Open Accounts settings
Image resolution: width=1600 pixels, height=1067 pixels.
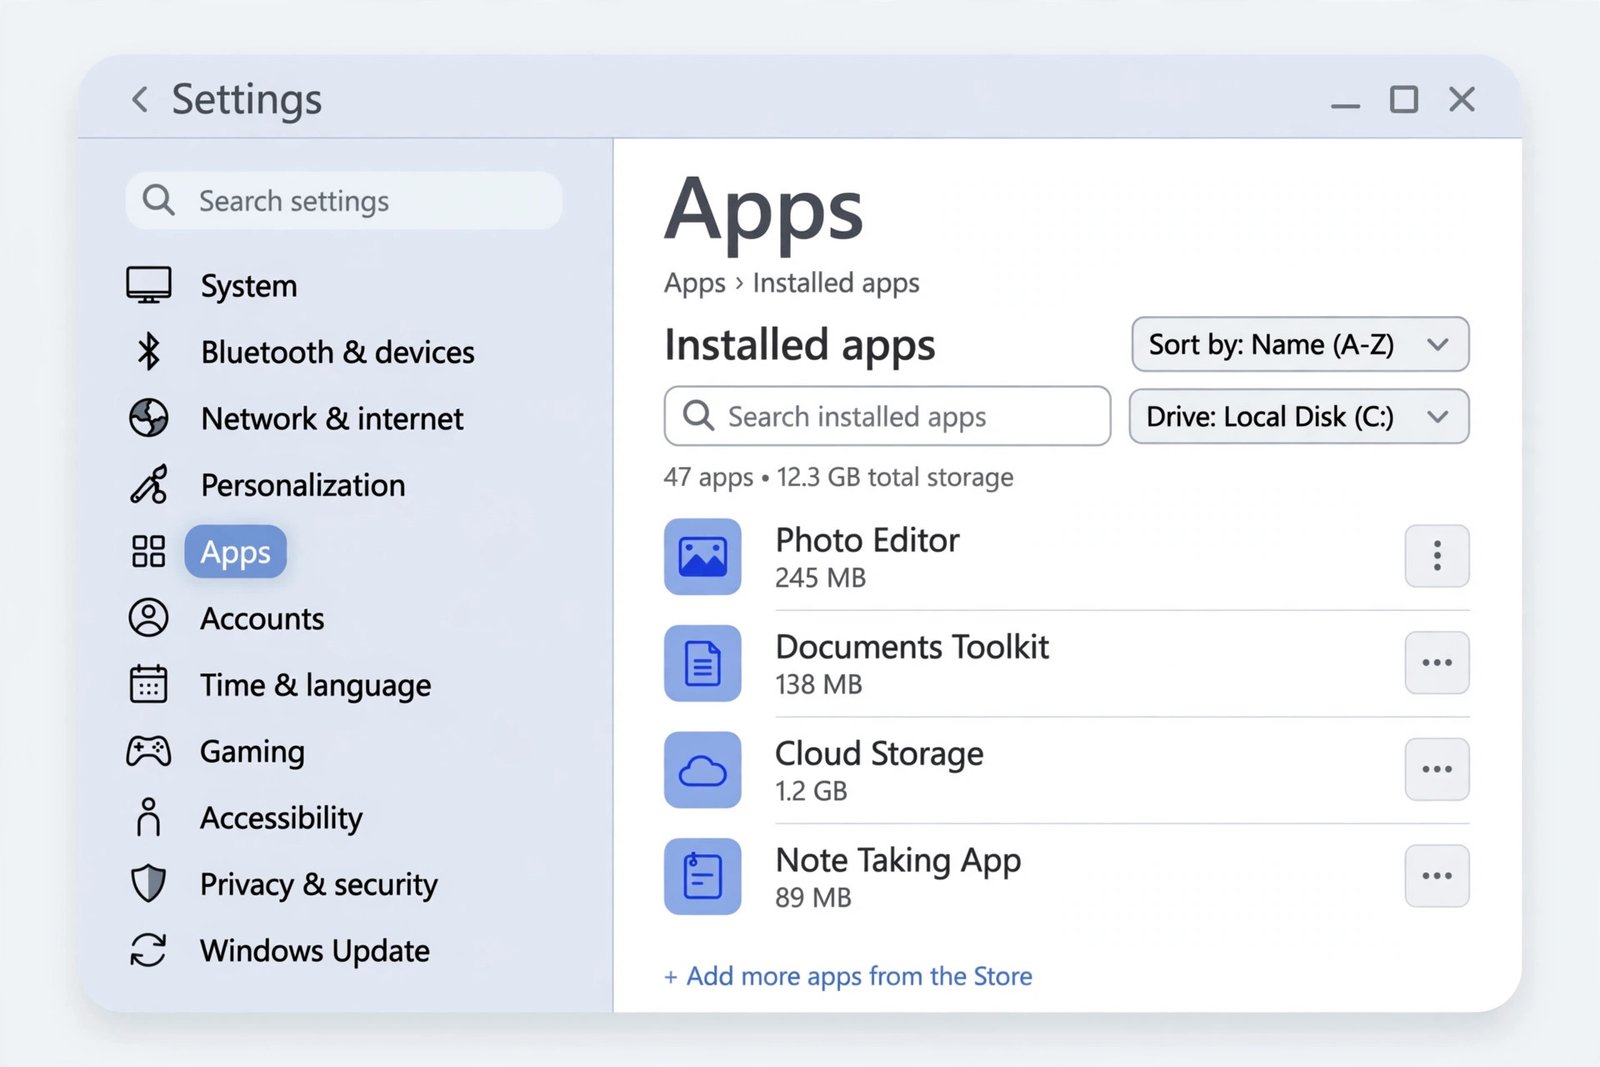pyautogui.click(x=262, y=619)
